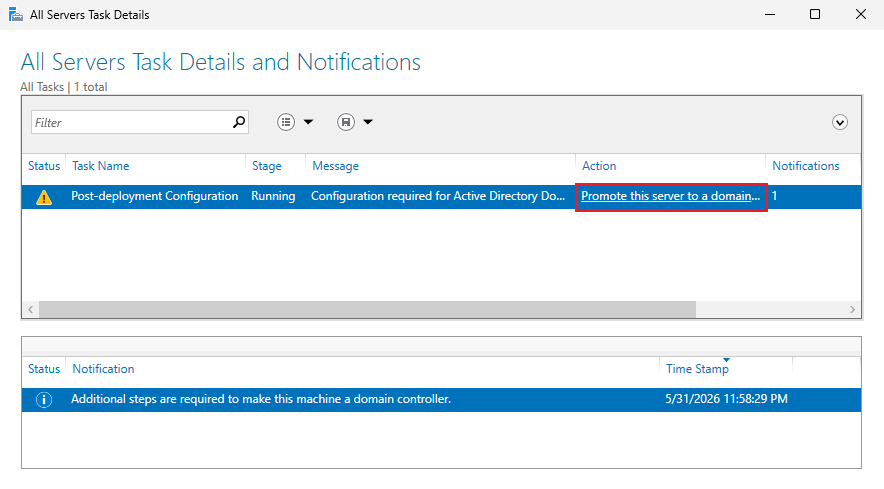This screenshot has height=489, width=884.
Task: Sort by Stage column header
Action: (266, 166)
